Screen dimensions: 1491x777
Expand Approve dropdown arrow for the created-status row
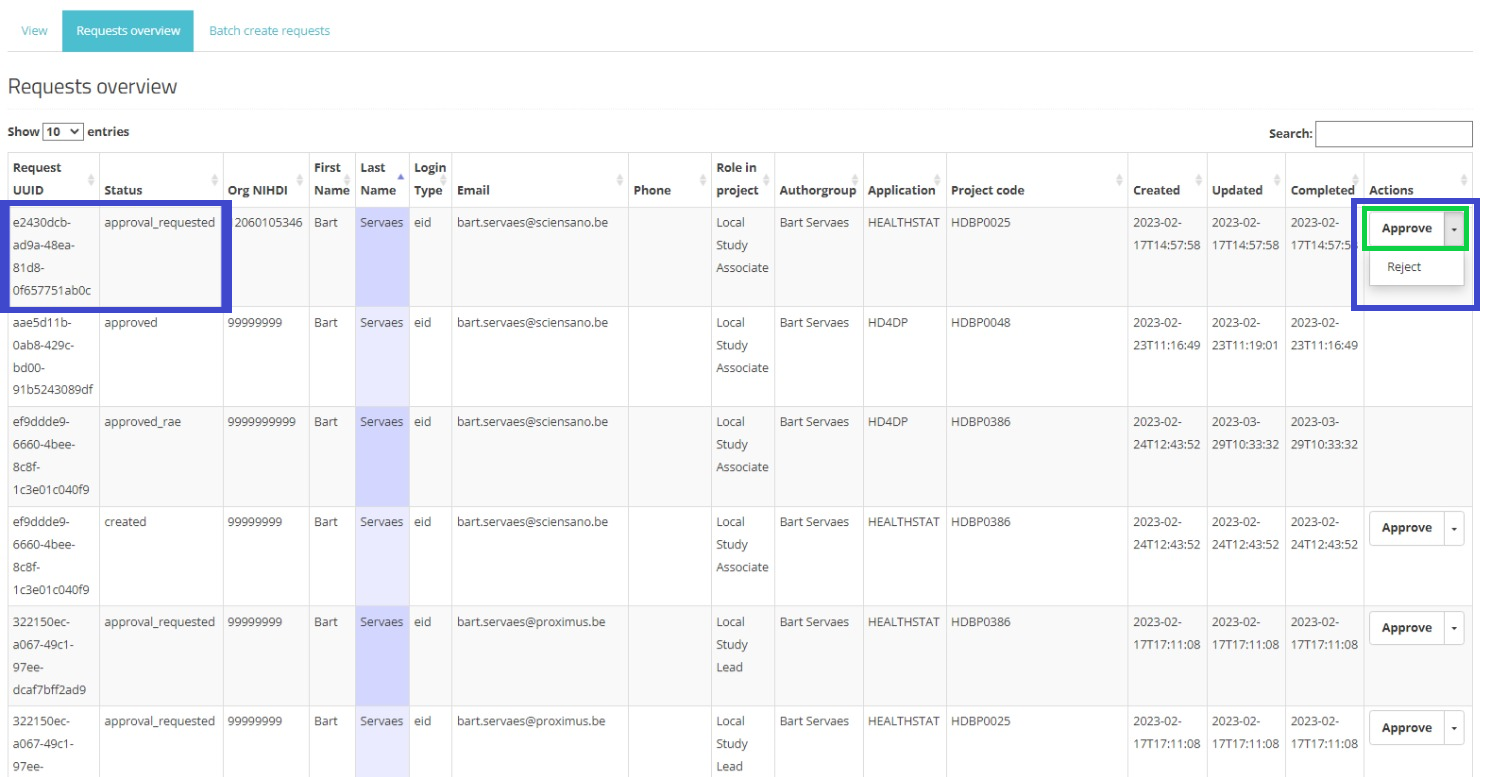(x=1454, y=528)
